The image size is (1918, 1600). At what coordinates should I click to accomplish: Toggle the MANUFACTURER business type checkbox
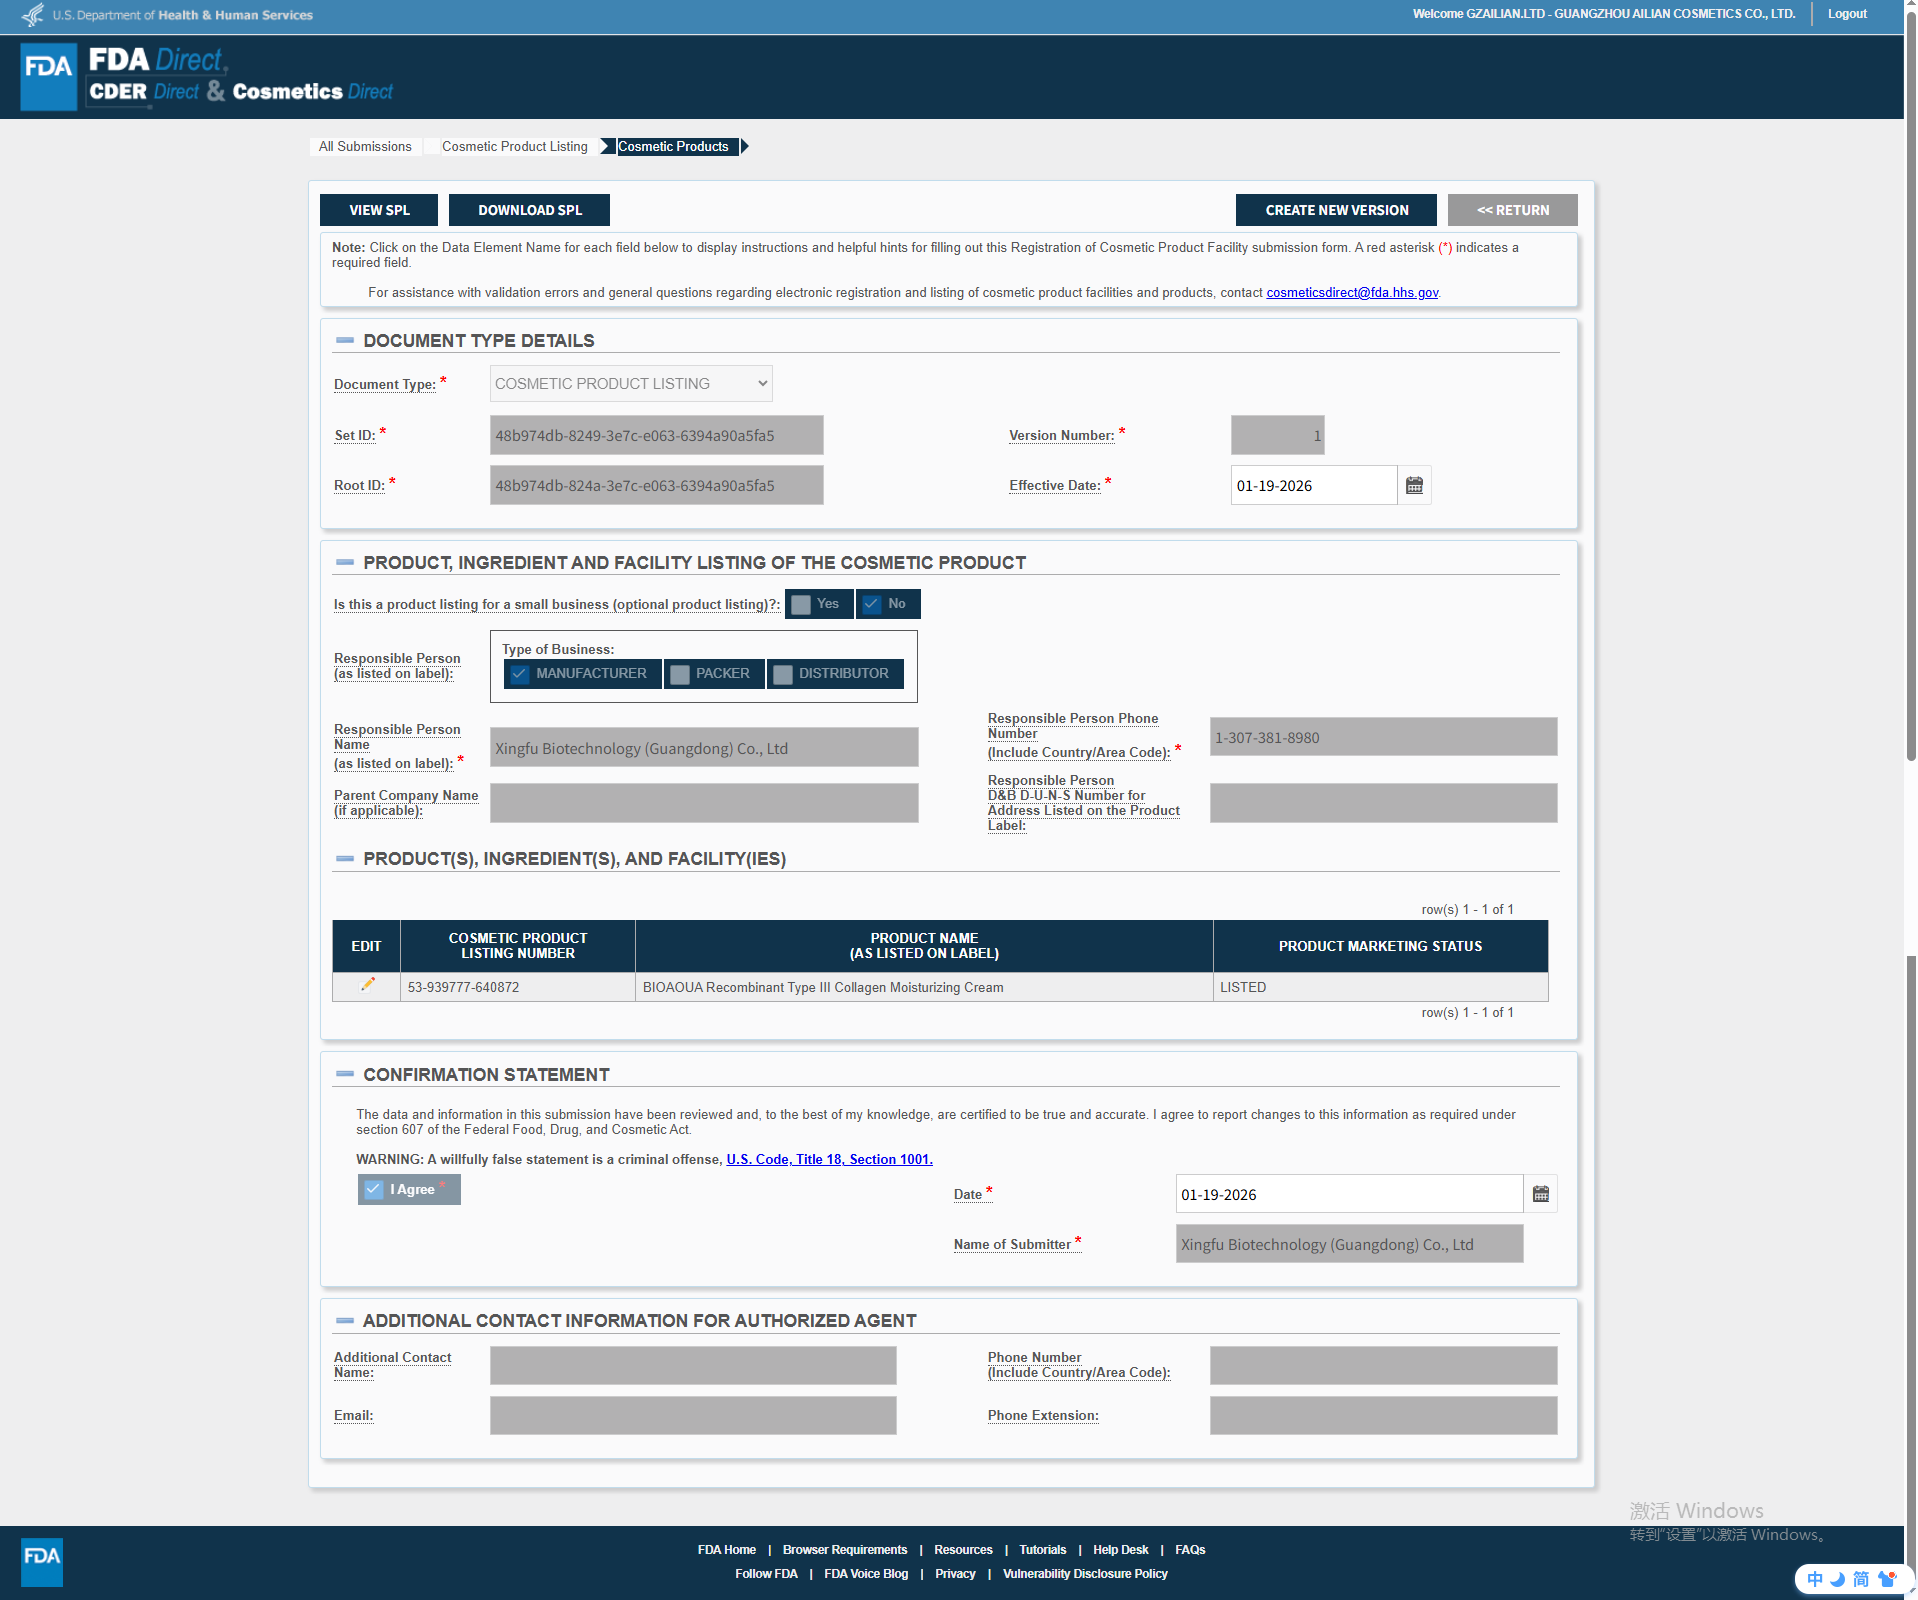click(x=520, y=674)
